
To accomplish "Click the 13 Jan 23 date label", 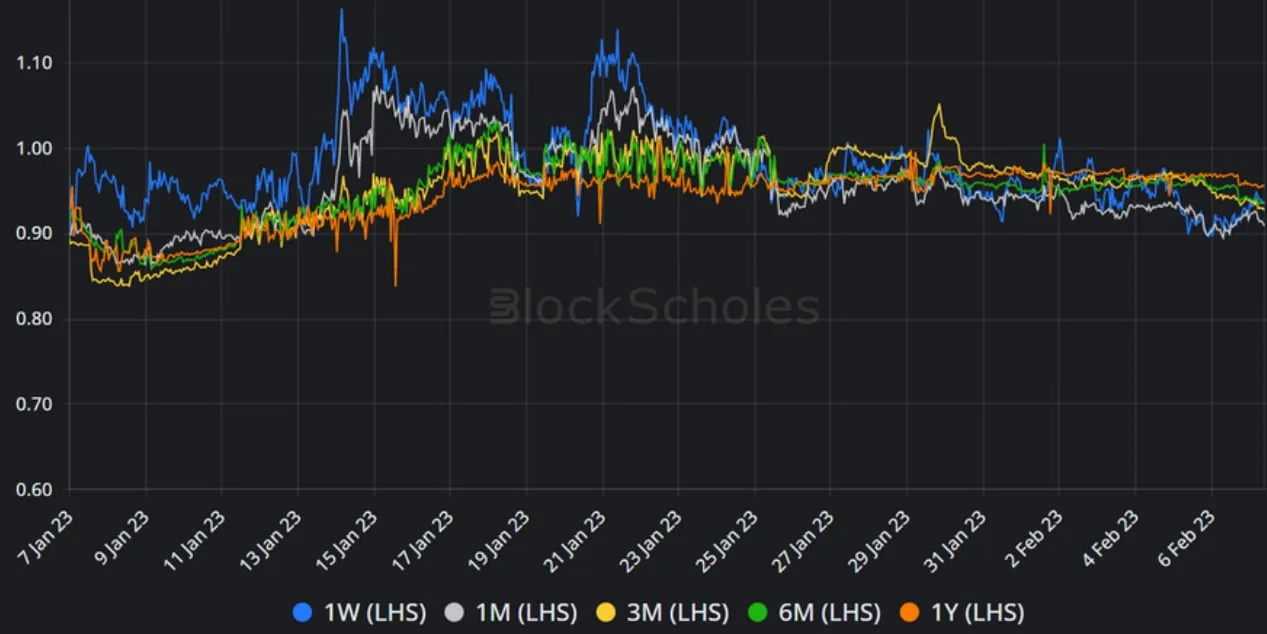I will point(272,542).
